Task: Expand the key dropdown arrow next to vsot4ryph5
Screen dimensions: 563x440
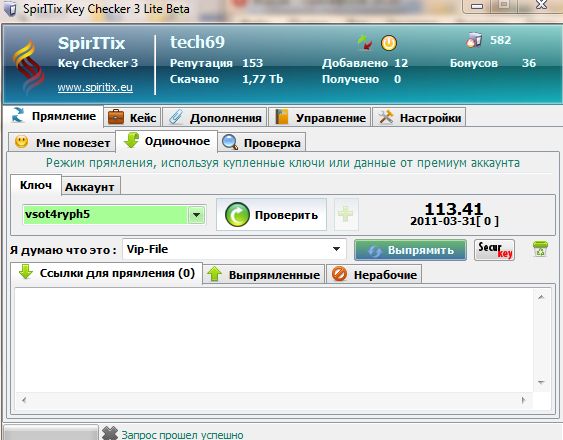Action: [196, 215]
